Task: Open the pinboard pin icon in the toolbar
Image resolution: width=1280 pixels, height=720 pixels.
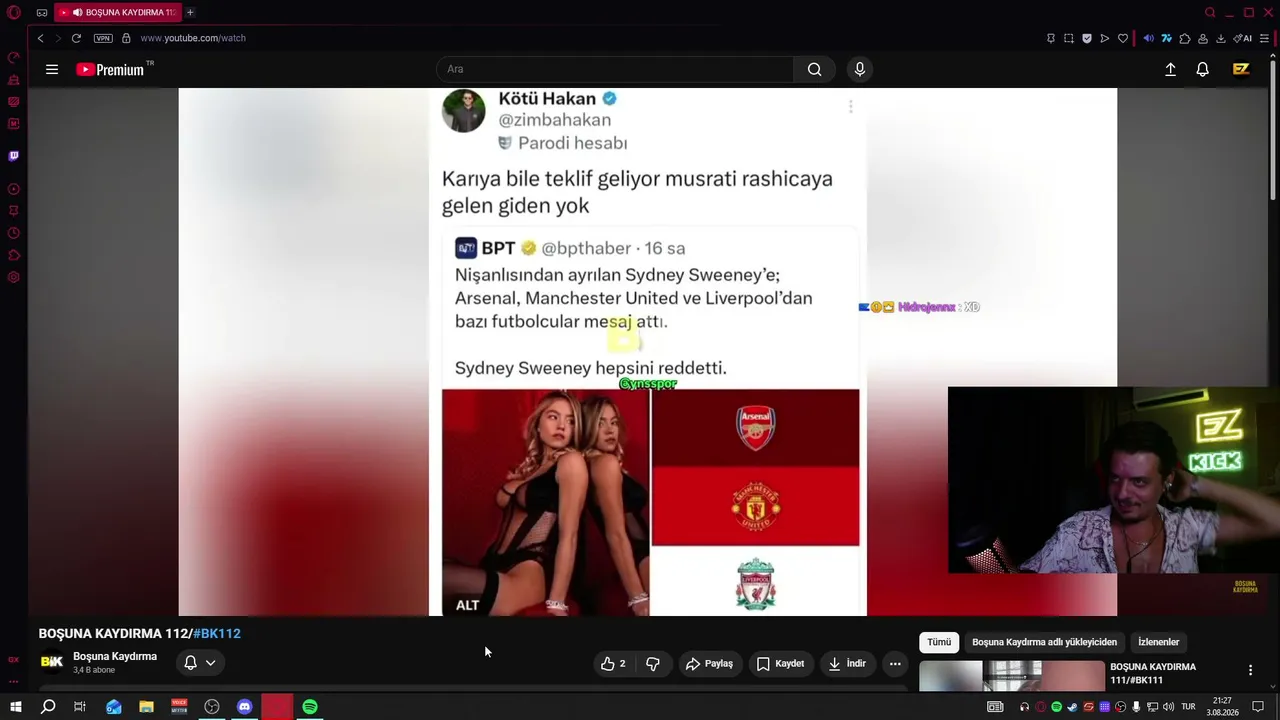Action: (1051, 38)
